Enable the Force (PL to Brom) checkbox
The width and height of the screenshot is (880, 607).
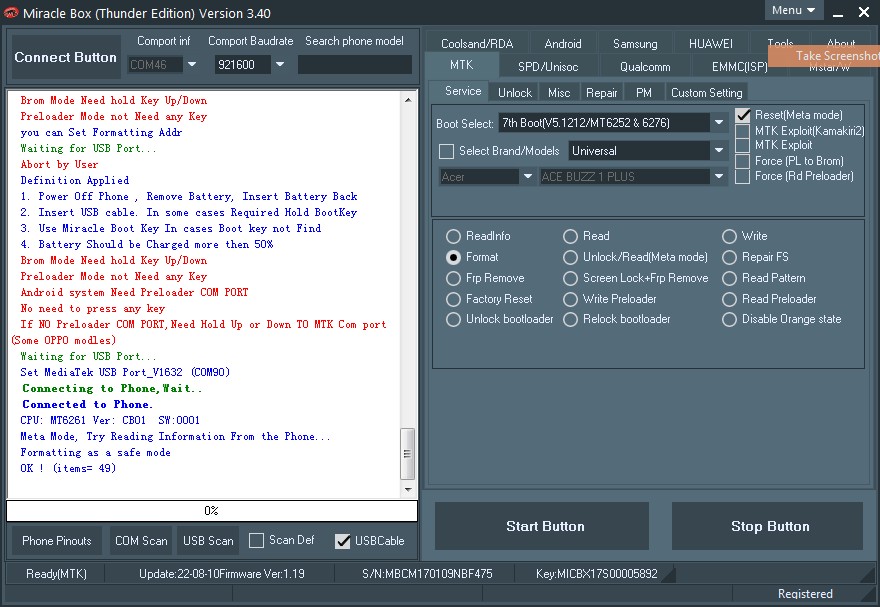coord(742,162)
